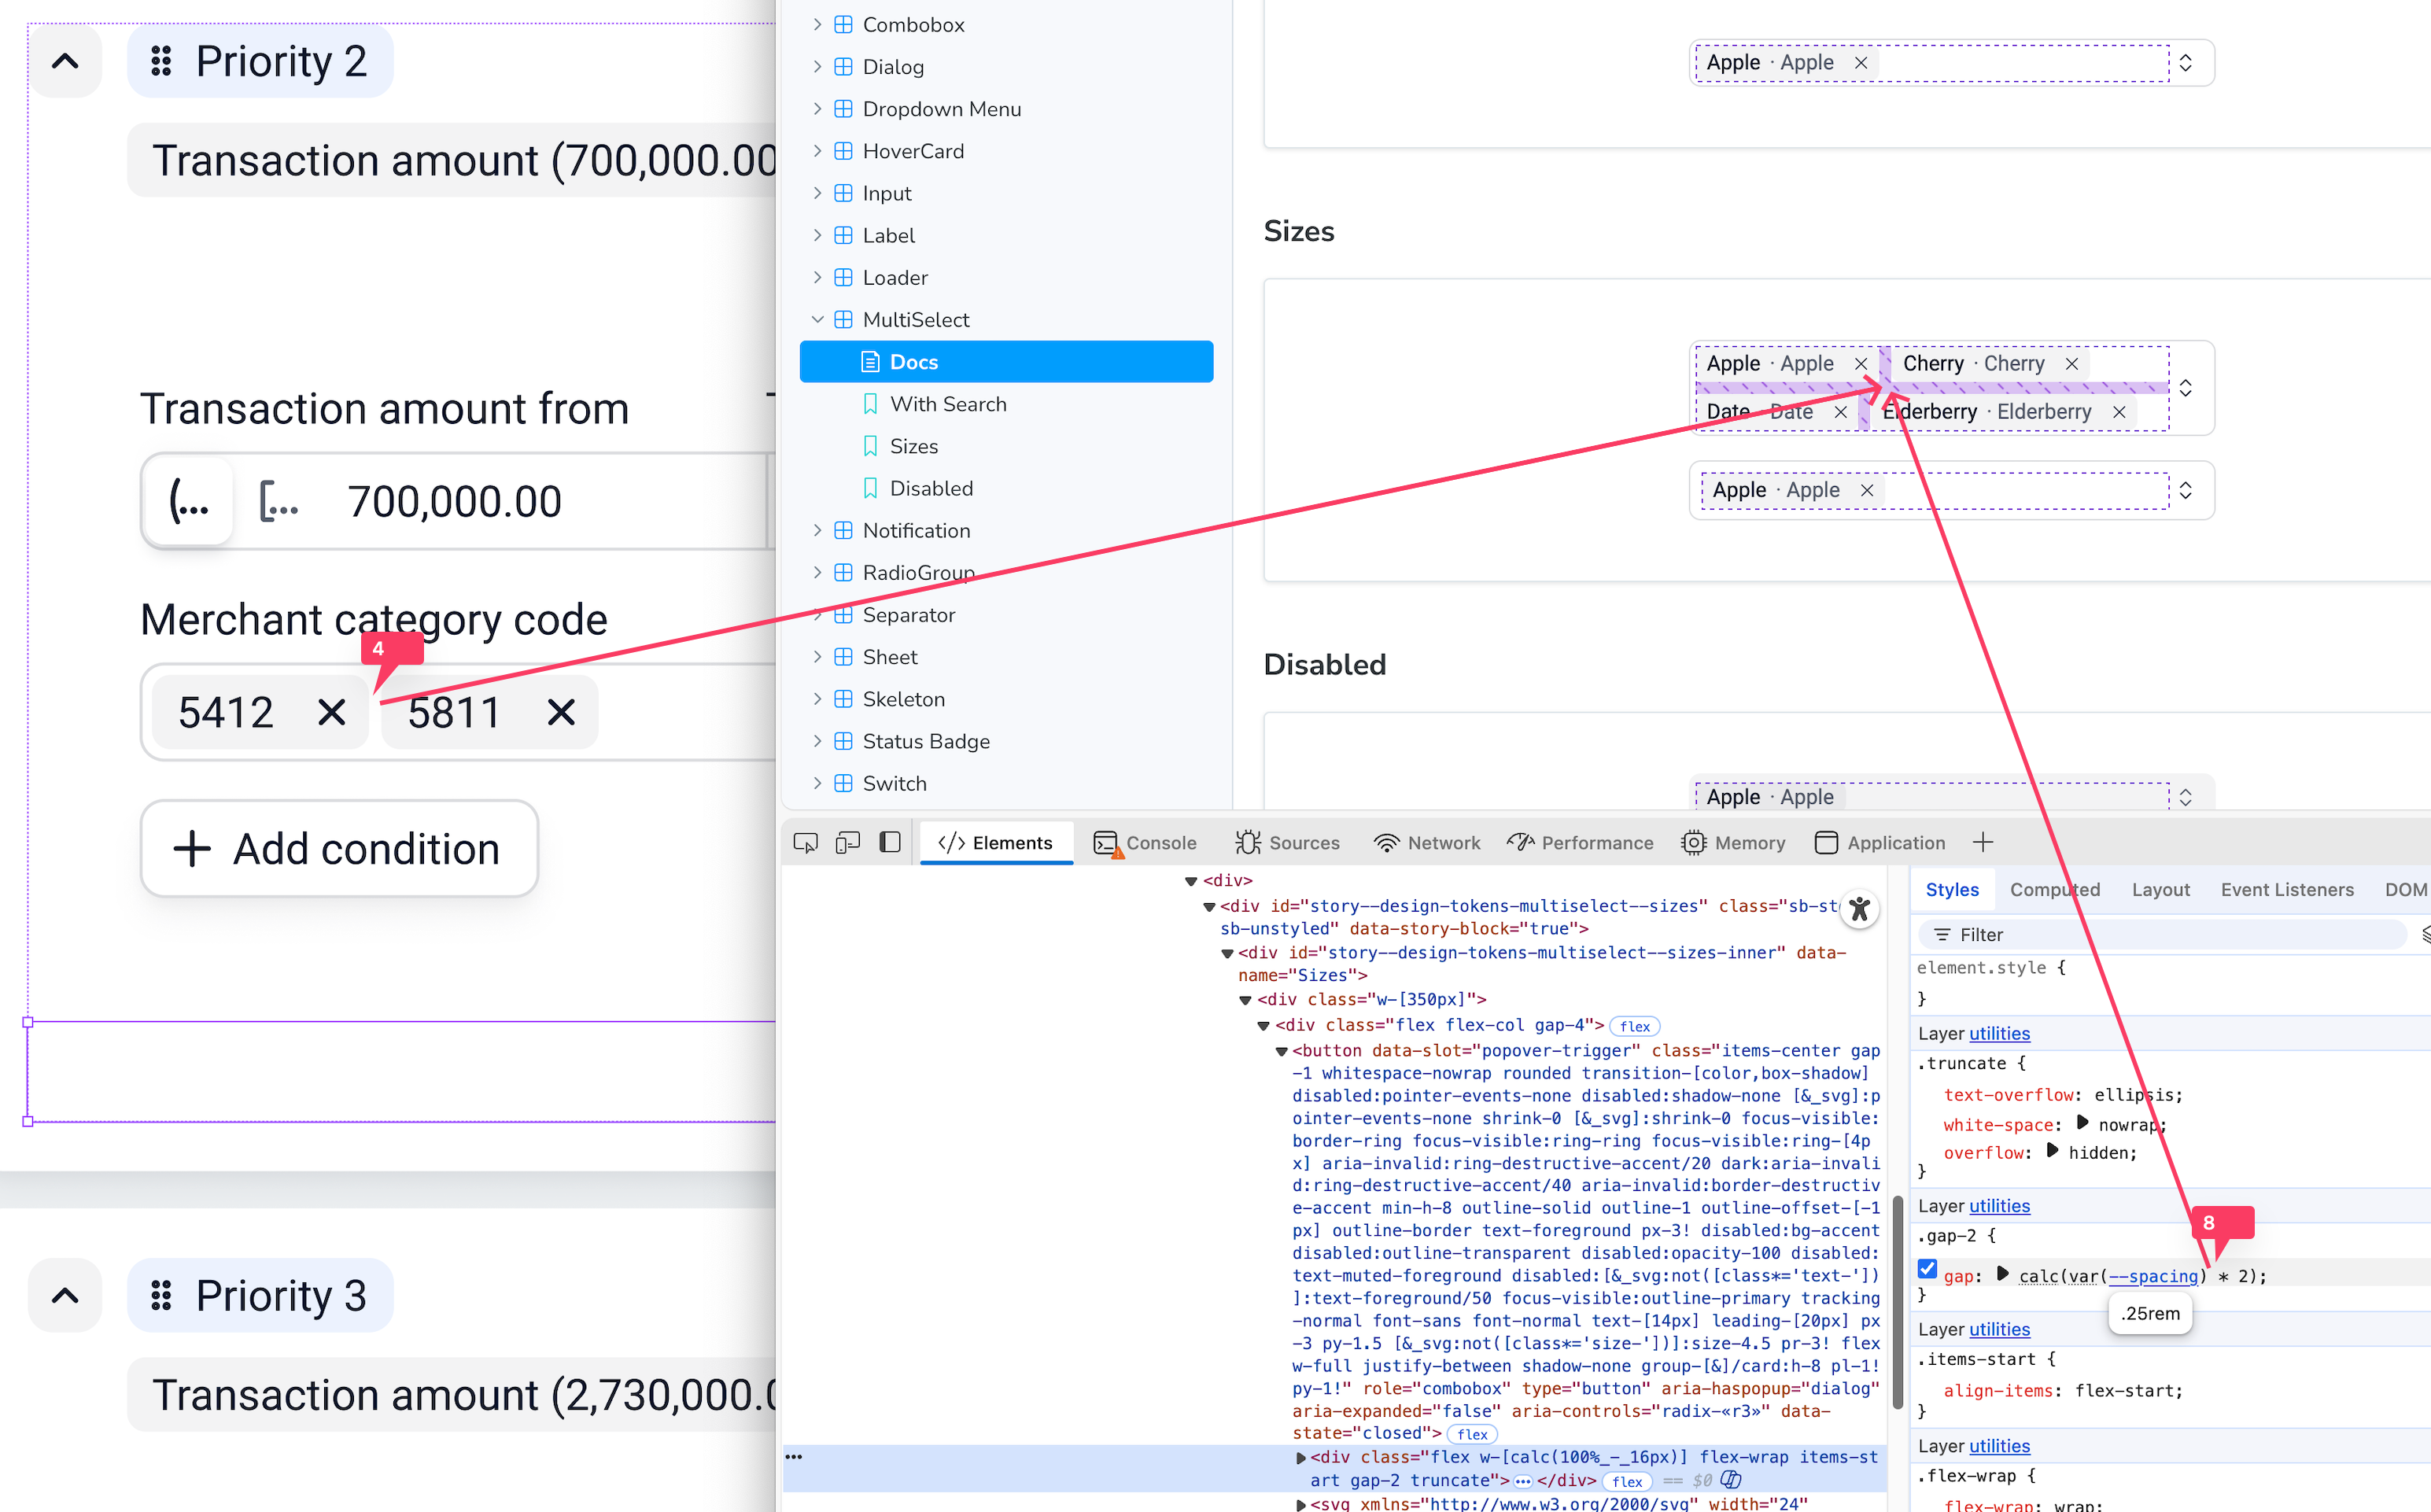
Task: Click the flex badge beside gap-4 div
Action: (x=1634, y=1027)
